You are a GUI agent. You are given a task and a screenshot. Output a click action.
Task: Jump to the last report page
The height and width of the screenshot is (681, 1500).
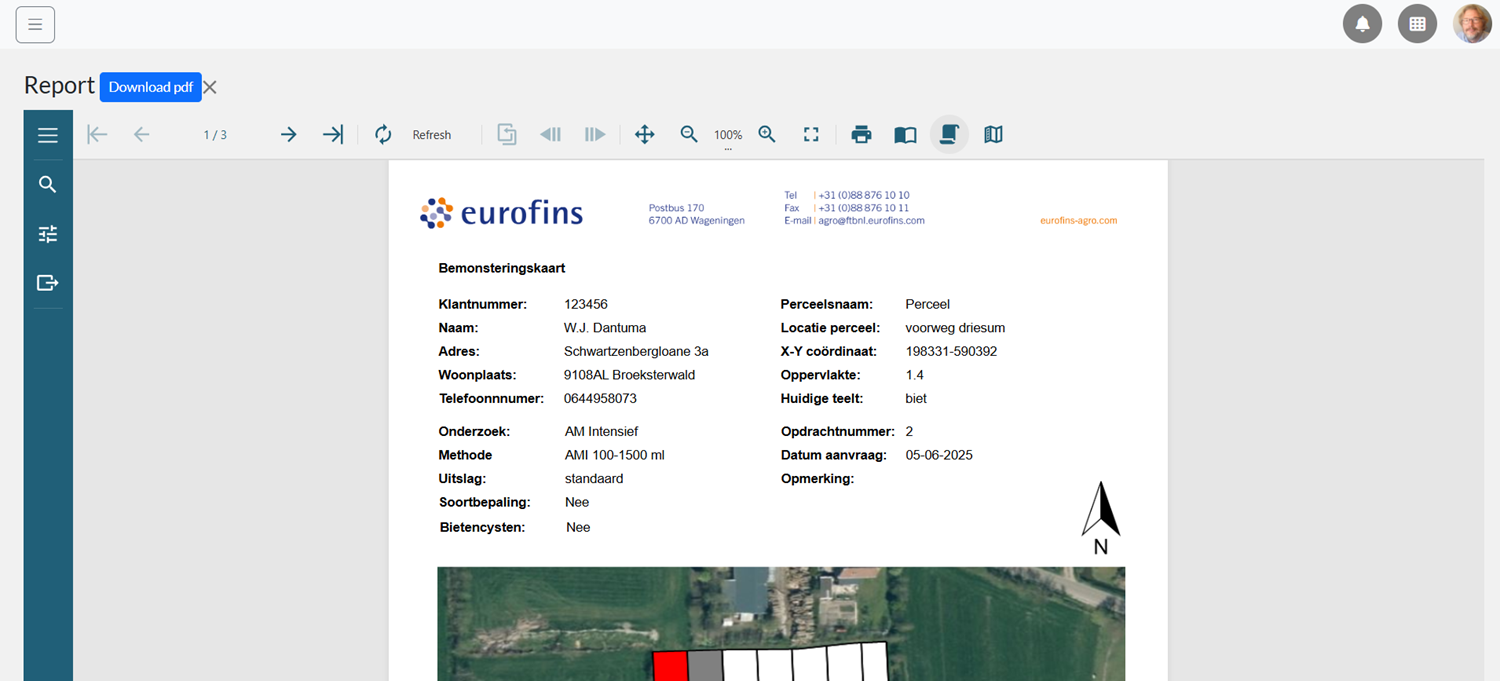tap(333, 135)
